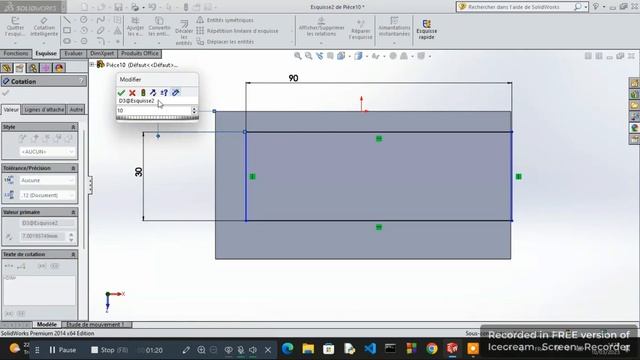Click Décaler les entités tool
This screenshot has height=360, width=640.
[184, 33]
